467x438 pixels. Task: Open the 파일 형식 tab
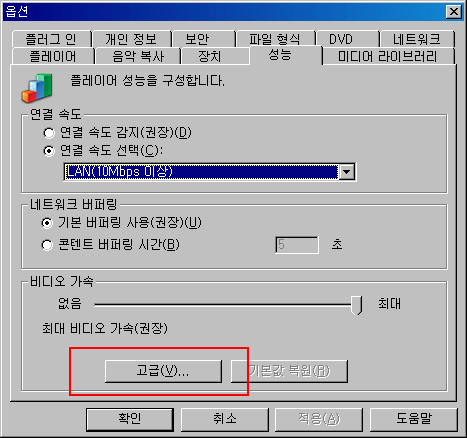tap(275, 39)
